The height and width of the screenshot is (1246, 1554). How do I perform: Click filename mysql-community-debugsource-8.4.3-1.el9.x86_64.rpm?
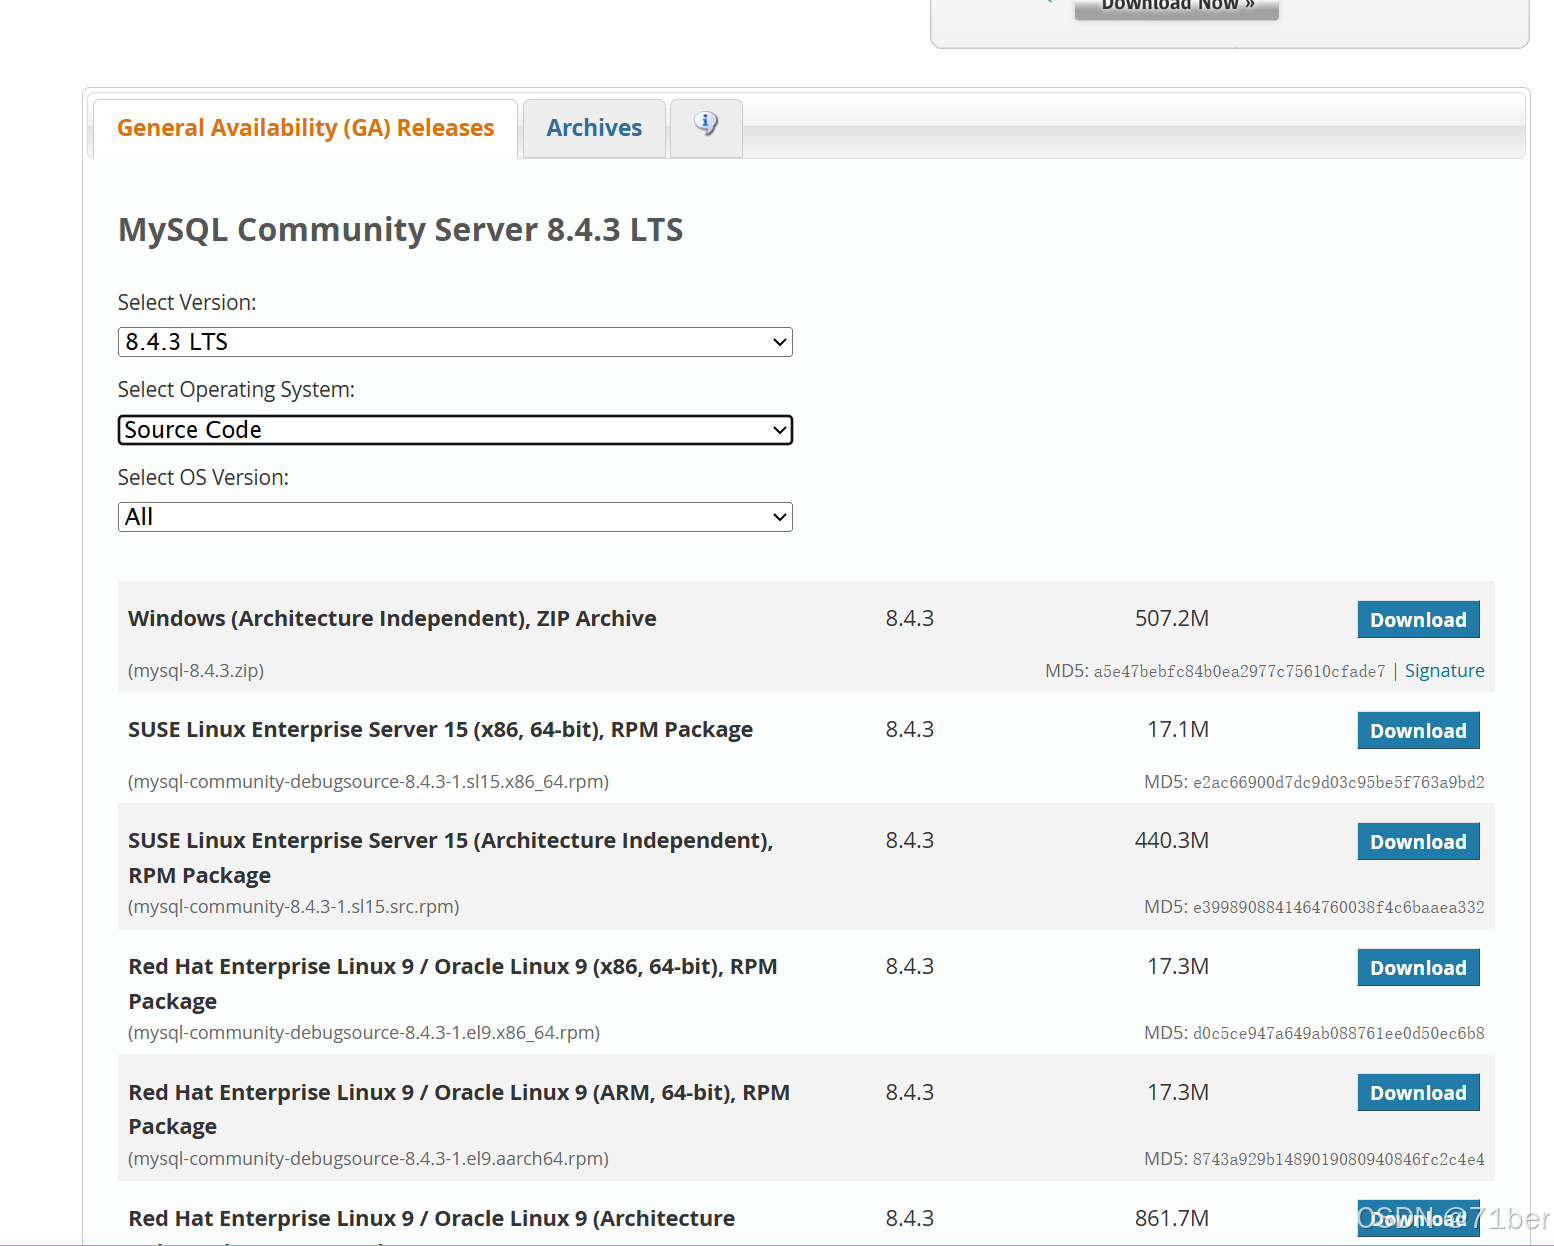point(364,1033)
